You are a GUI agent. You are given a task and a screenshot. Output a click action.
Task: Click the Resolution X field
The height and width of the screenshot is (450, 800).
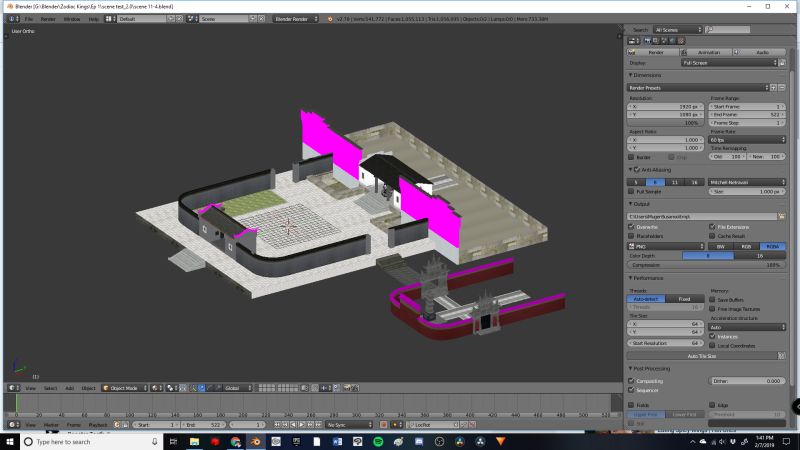(x=665, y=107)
